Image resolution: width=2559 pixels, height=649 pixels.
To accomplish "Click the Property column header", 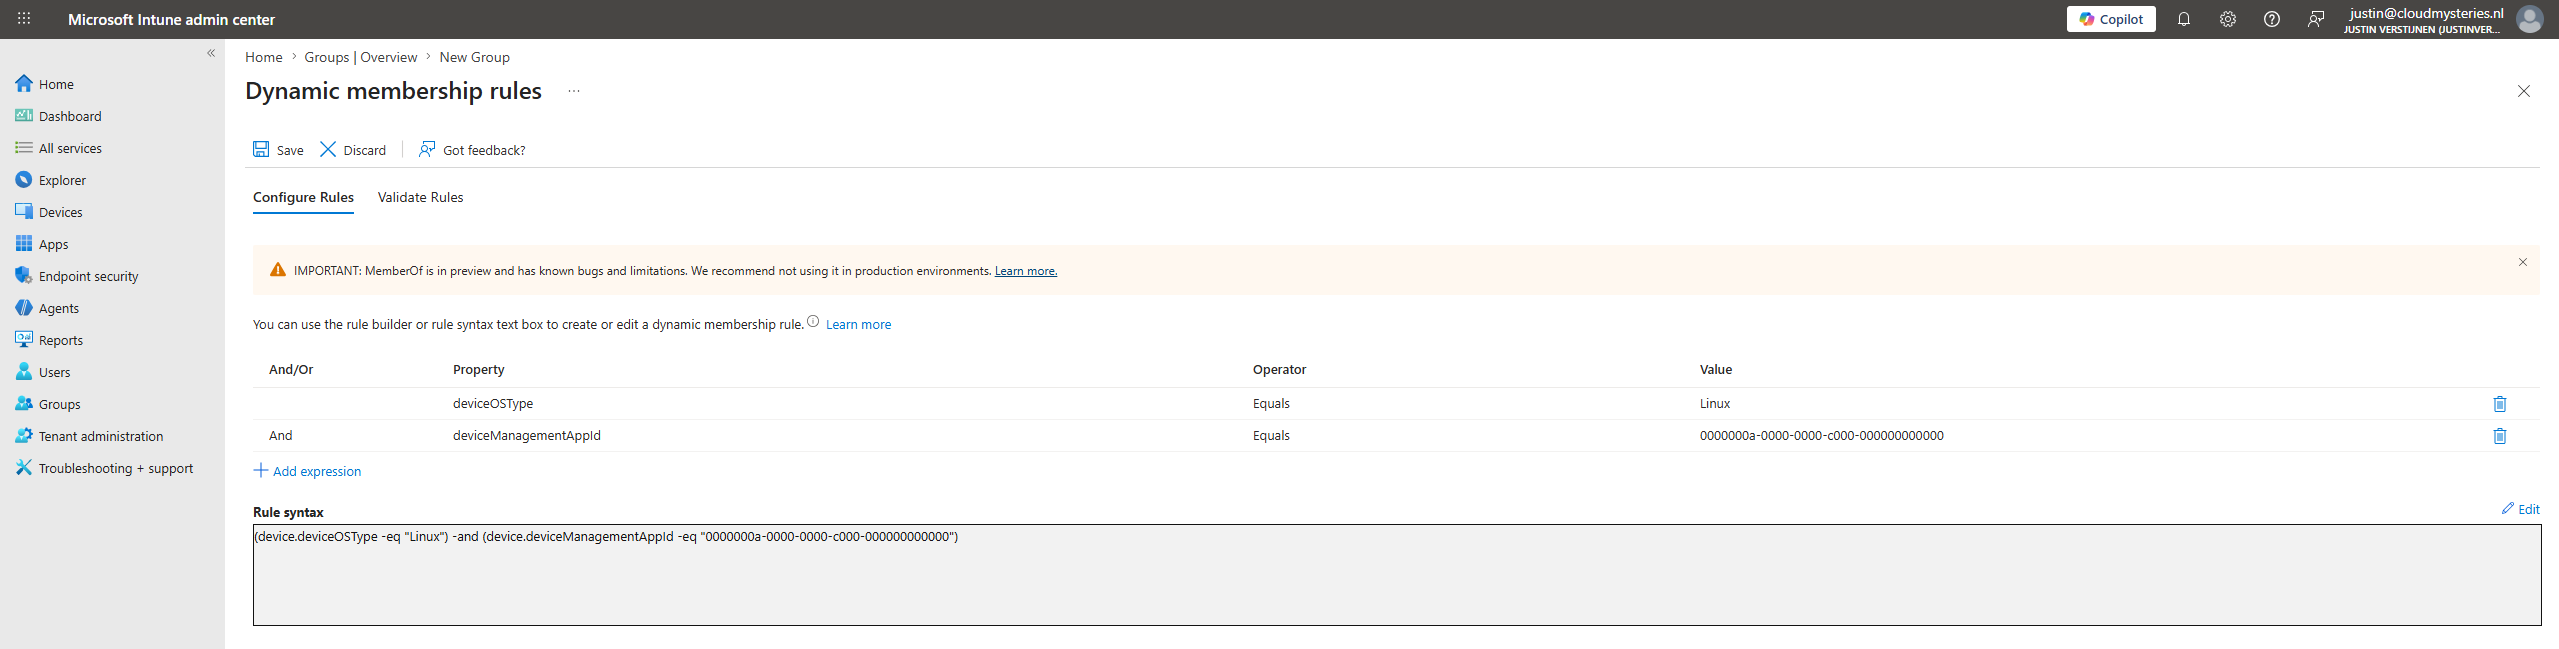I will pos(479,370).
